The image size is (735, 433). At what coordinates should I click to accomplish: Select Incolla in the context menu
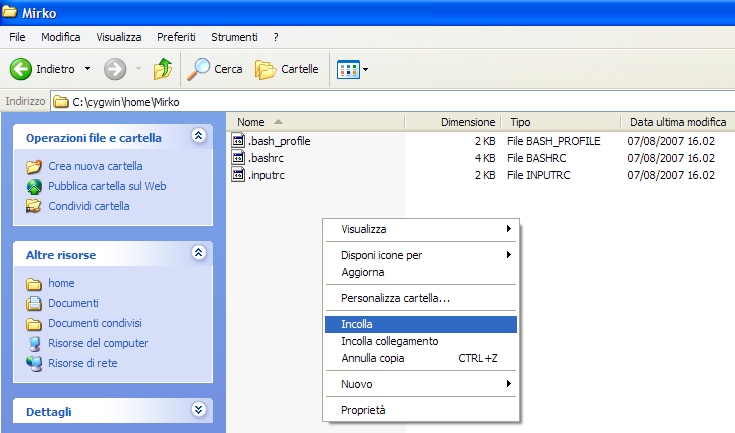tap(421, 324)
